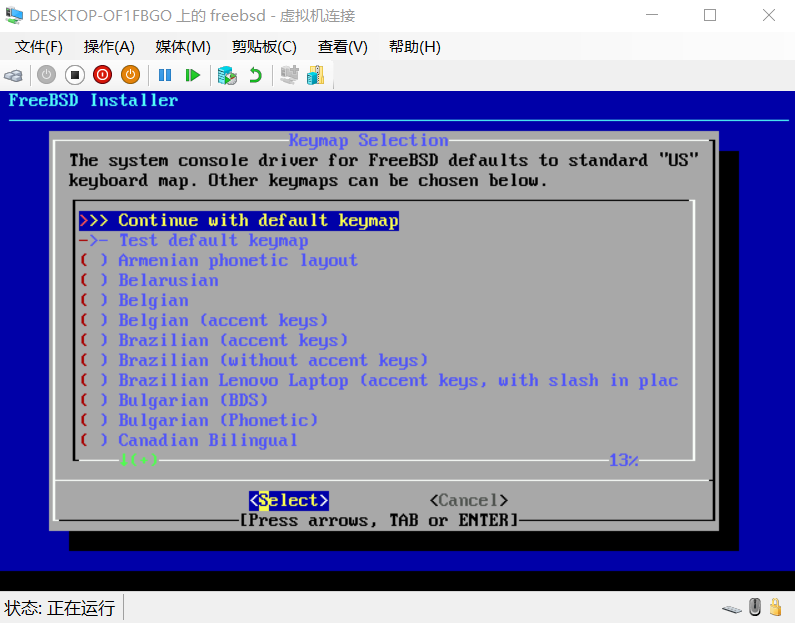796x623 pixels.
Task: Click the green scroll-down indicator ↓(+)
Action: (x=138, y=460)
